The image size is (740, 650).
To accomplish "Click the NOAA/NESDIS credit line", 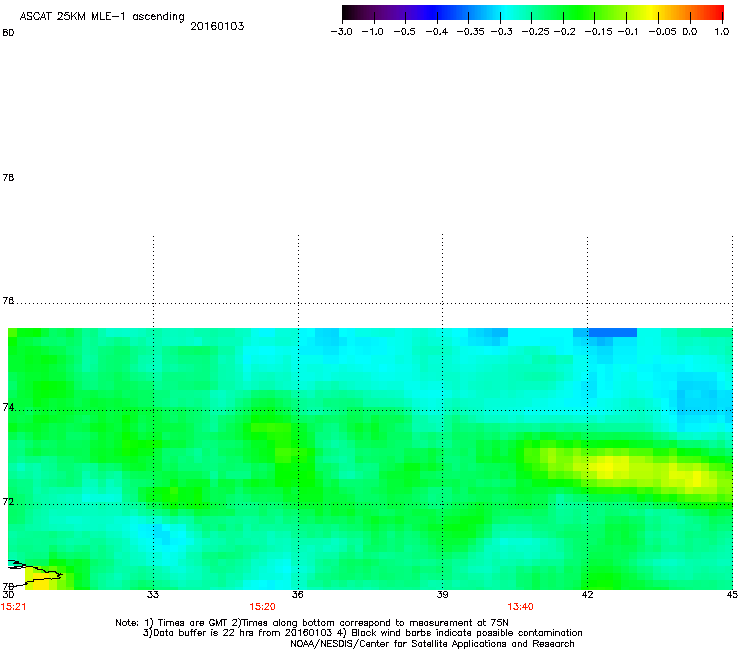I will pos(432,644).
